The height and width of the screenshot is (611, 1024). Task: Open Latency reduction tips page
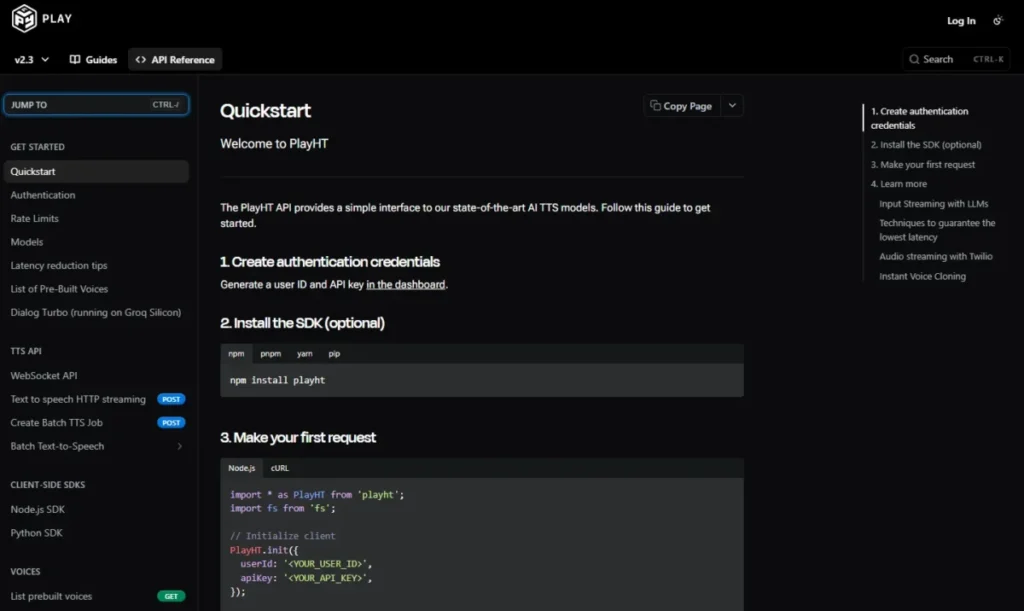(x=59, y=265)
